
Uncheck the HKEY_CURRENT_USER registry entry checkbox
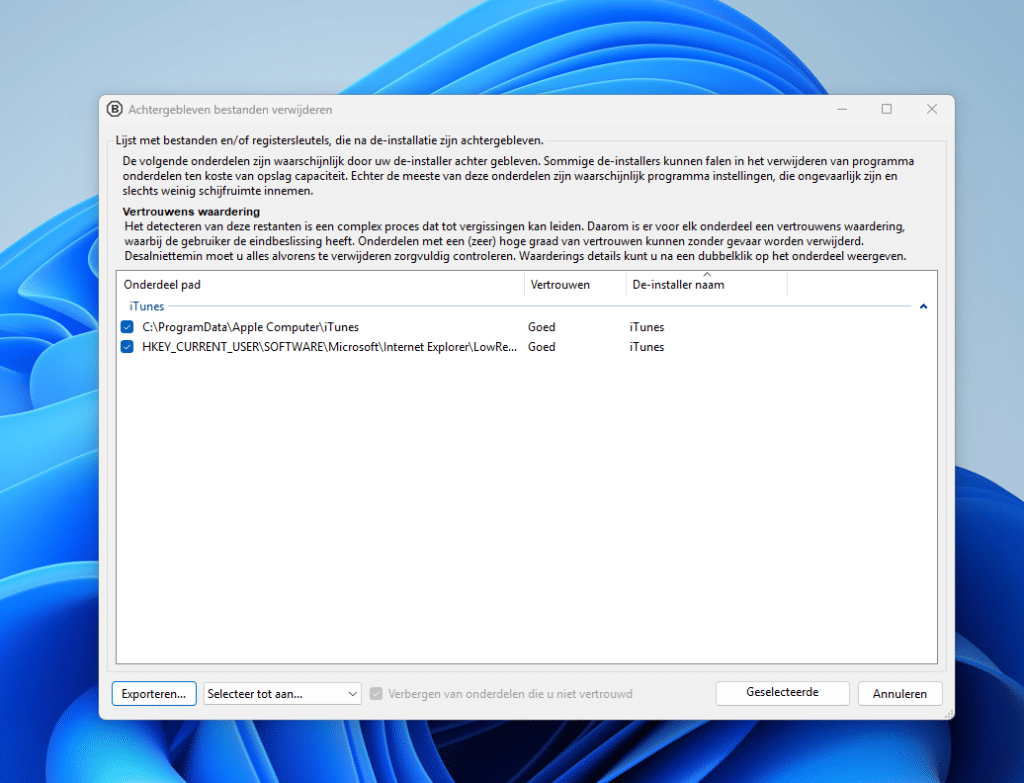(x=127, y=347)
